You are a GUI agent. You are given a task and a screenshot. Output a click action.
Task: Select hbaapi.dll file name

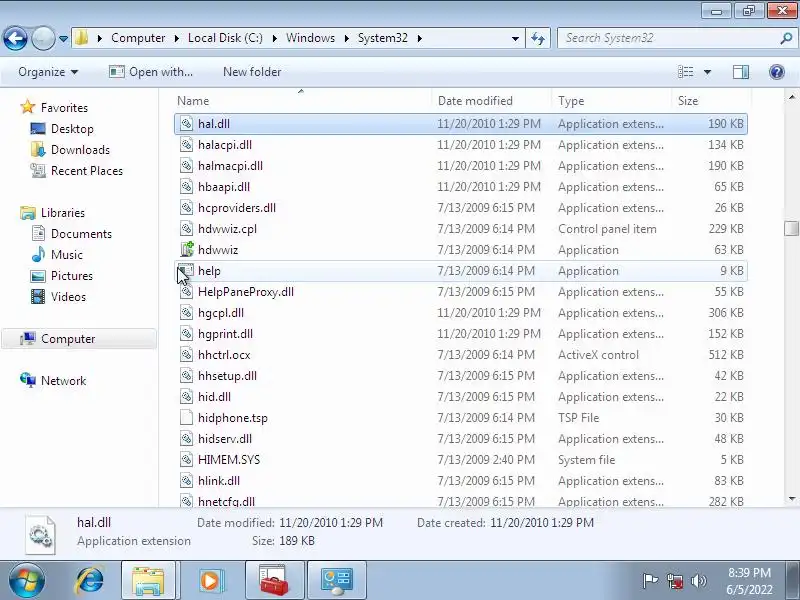coord(223,187)
